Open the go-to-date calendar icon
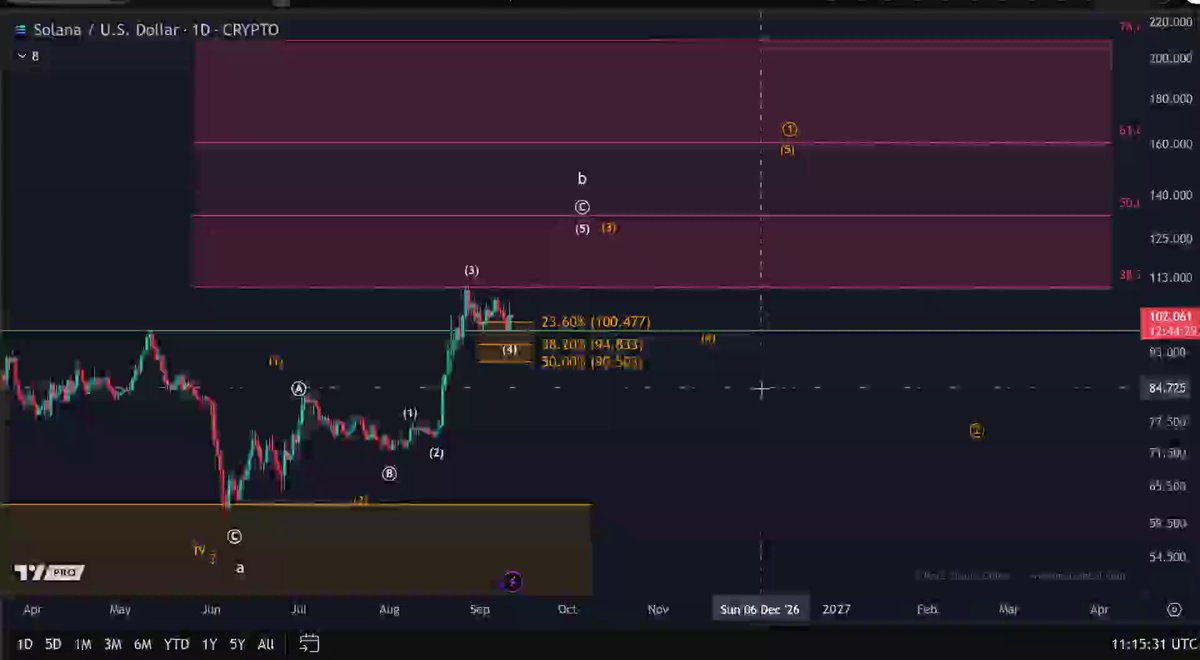 tap(309, 643)
